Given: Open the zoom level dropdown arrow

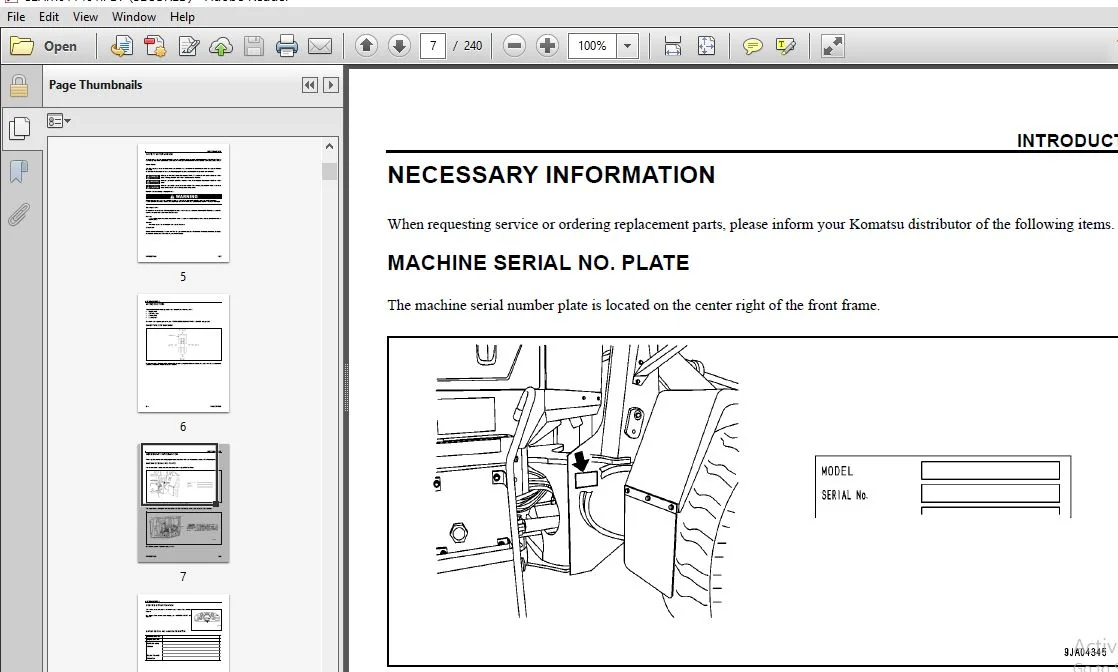Looking at the screenshot, I should (627, 46).
